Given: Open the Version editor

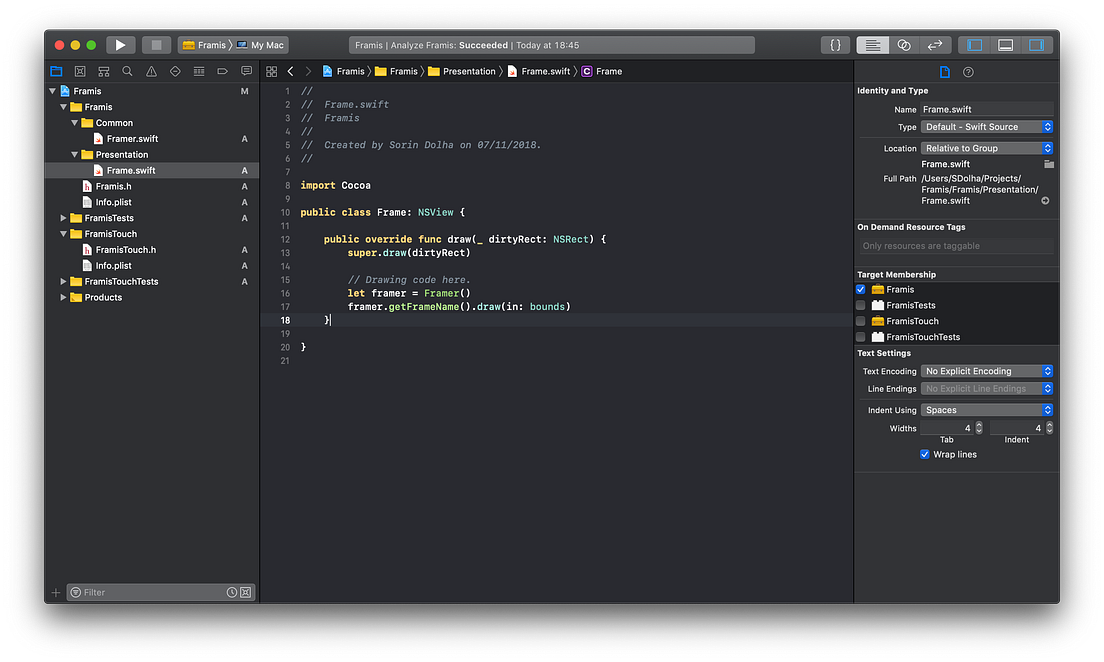Looking at the screenshot, I should click(x=935, y=44).
